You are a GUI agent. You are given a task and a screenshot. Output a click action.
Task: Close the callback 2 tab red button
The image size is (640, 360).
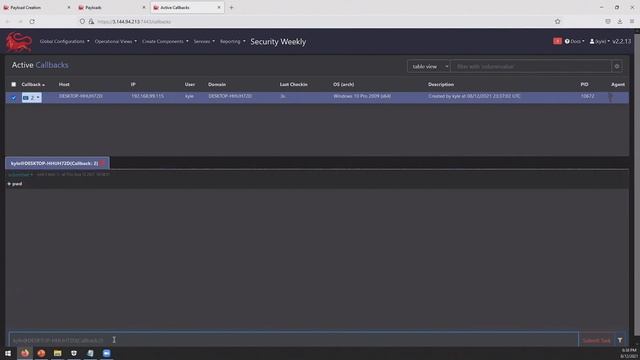tap(103, 163)
